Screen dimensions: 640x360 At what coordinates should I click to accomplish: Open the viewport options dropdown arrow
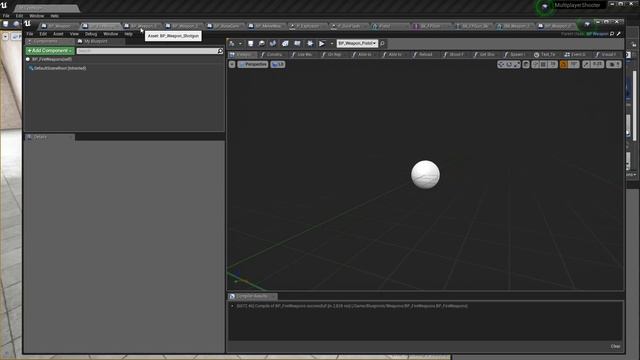coord(232,64)
